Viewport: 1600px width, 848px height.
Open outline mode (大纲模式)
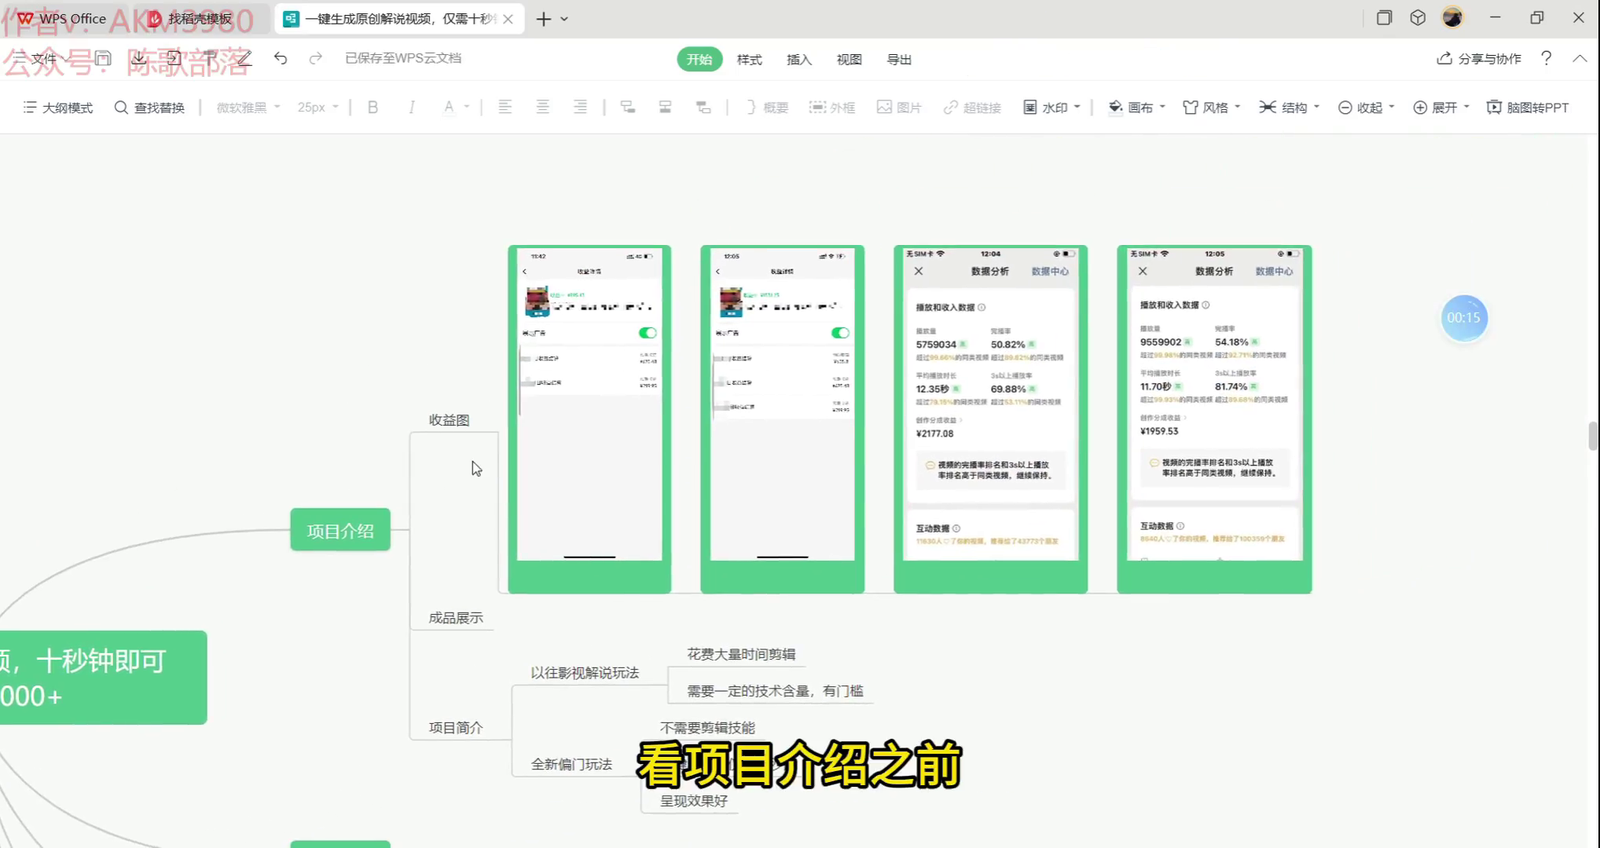click(57, 107)
